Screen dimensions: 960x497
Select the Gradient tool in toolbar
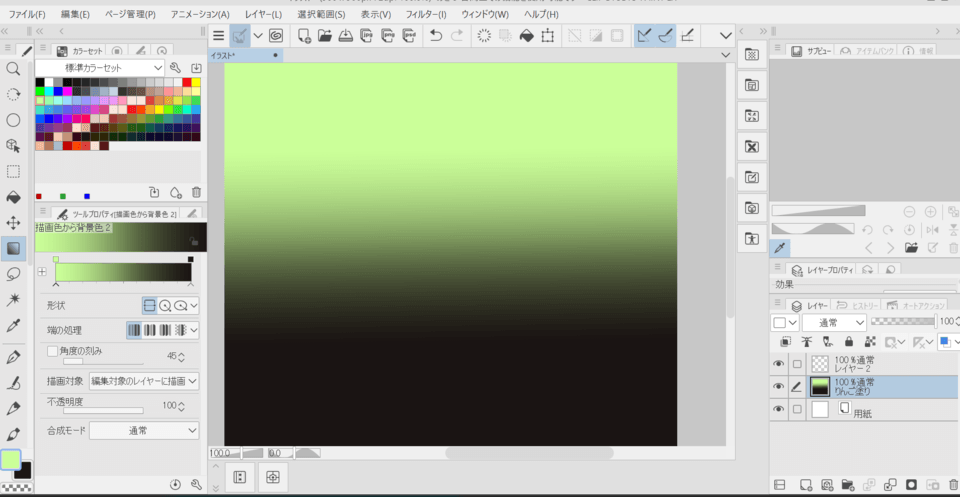click(x=13, y=248)
